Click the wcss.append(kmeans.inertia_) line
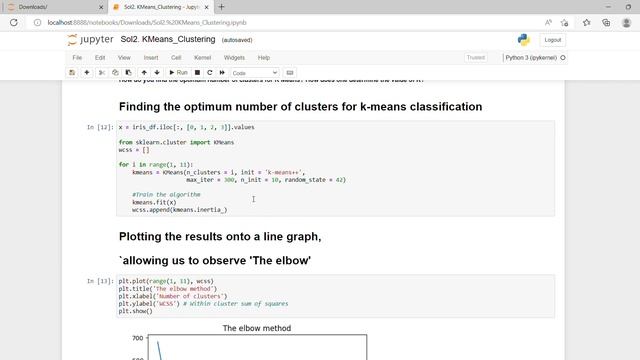The image size is (640, 360). point(180,210)
